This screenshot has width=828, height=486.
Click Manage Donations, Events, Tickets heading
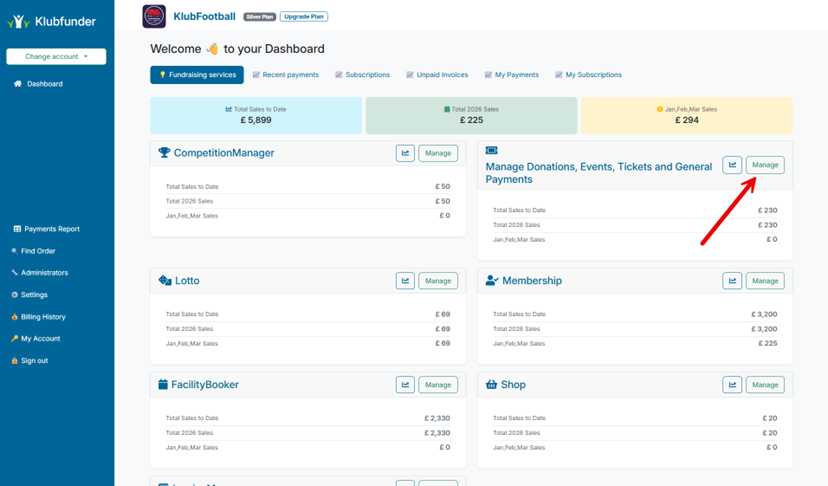(599, 173)
